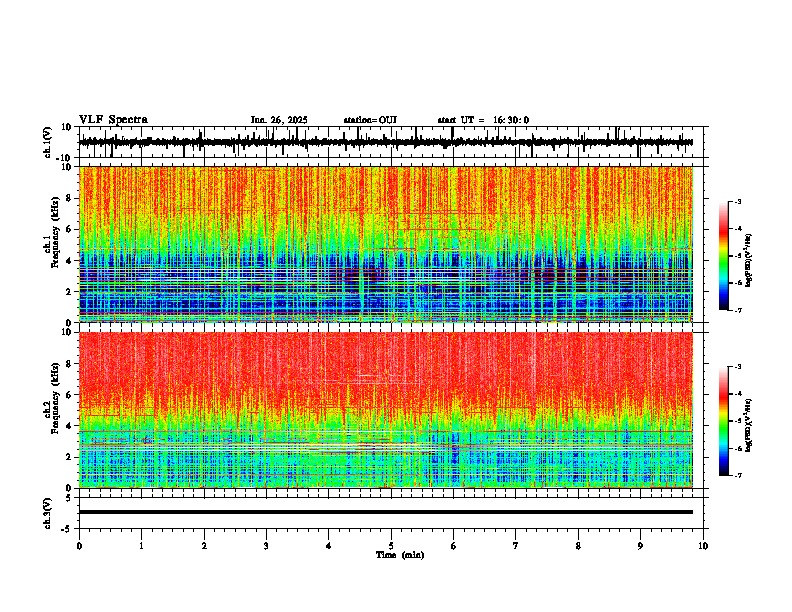Click inside the ch.2 frequency spectrogram

pyautogui.click(x=385, y=410)
